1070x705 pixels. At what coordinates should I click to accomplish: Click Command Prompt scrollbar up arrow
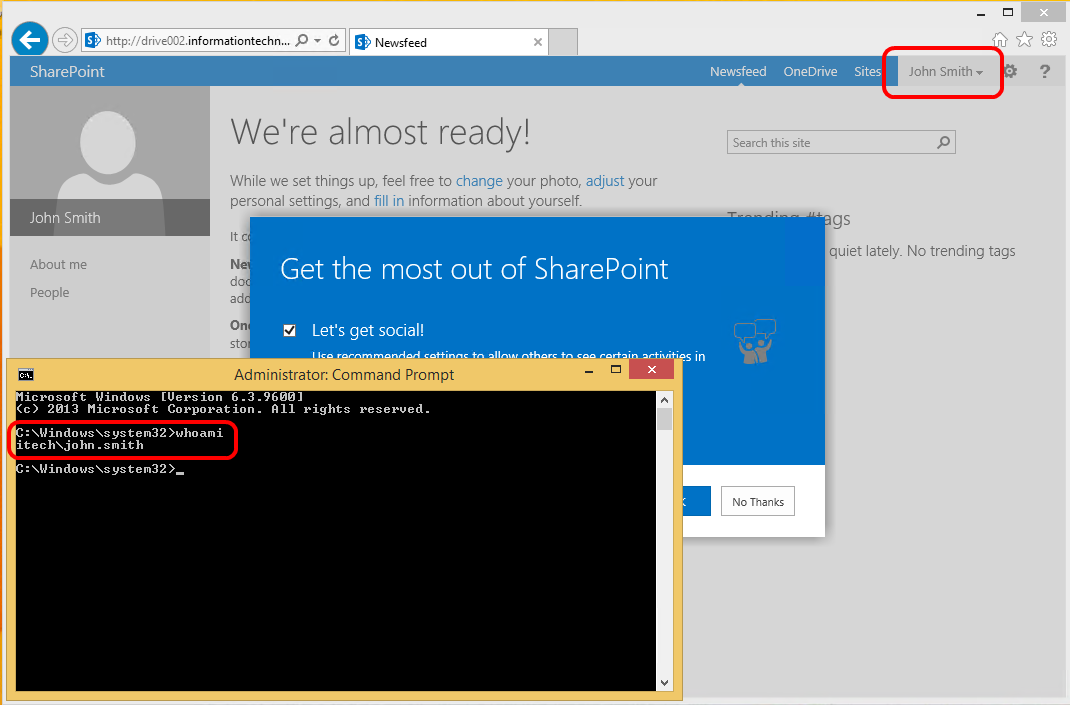pyautogui.click(x=665, y=399)
